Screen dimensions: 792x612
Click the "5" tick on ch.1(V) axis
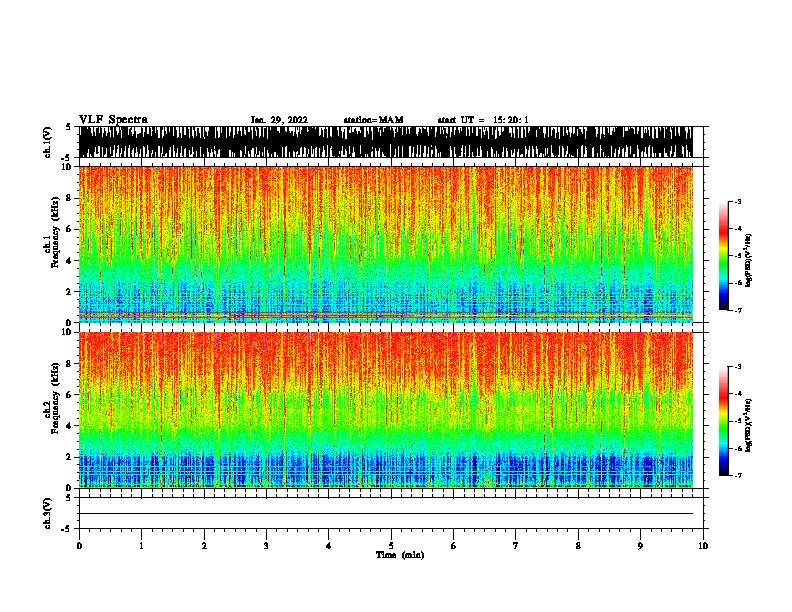pyautogui.click(x=69, y=127)
